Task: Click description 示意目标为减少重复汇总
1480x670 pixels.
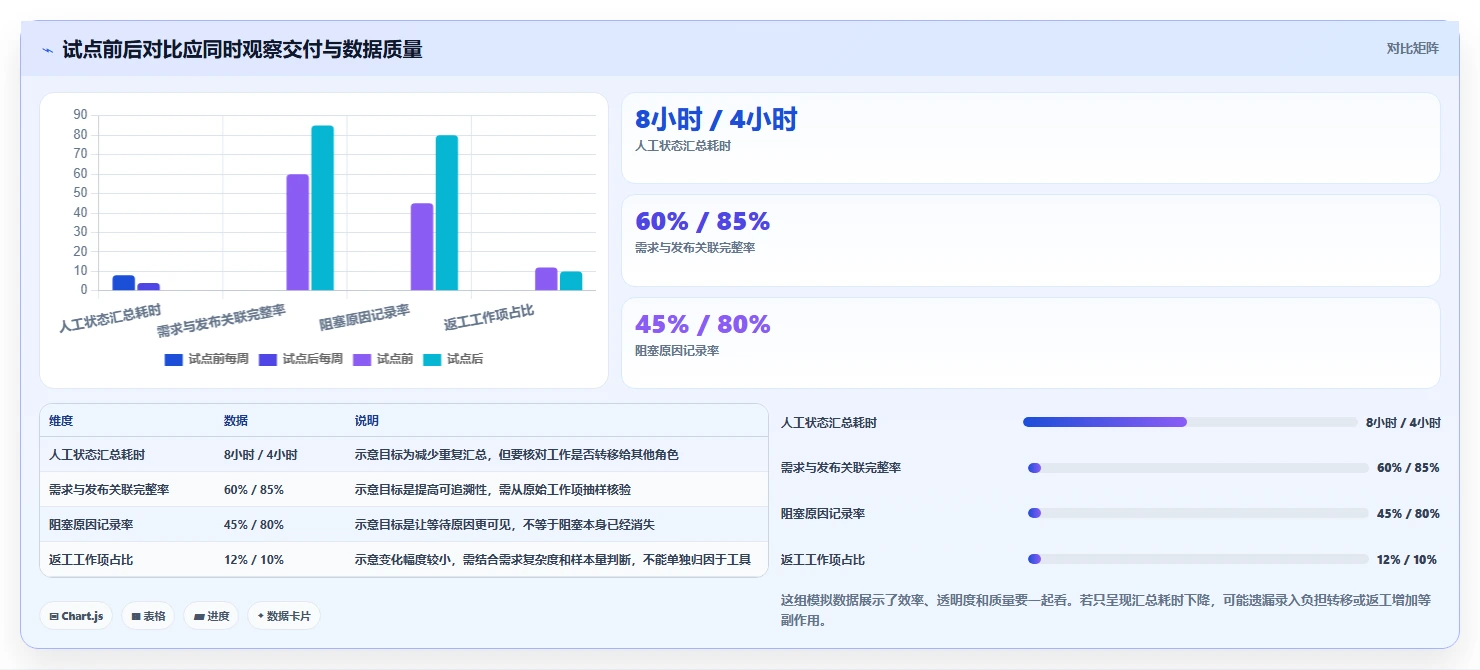Action: tap(517, 455)
